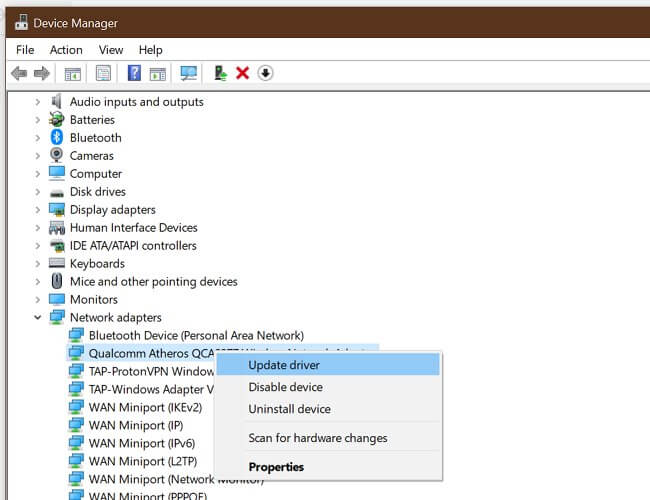Select the IDE ATA/ATAPI controllers label

click(133, 245)
